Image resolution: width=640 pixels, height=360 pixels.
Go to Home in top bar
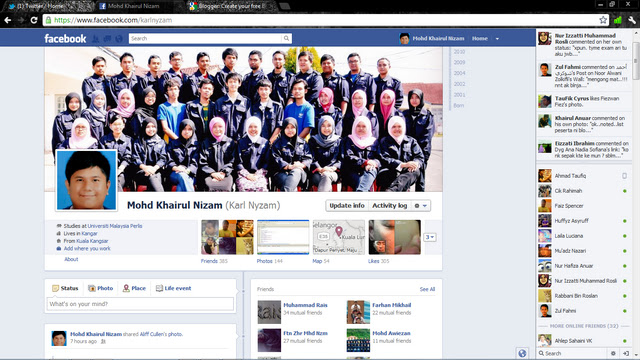click(x=480, y=38)
